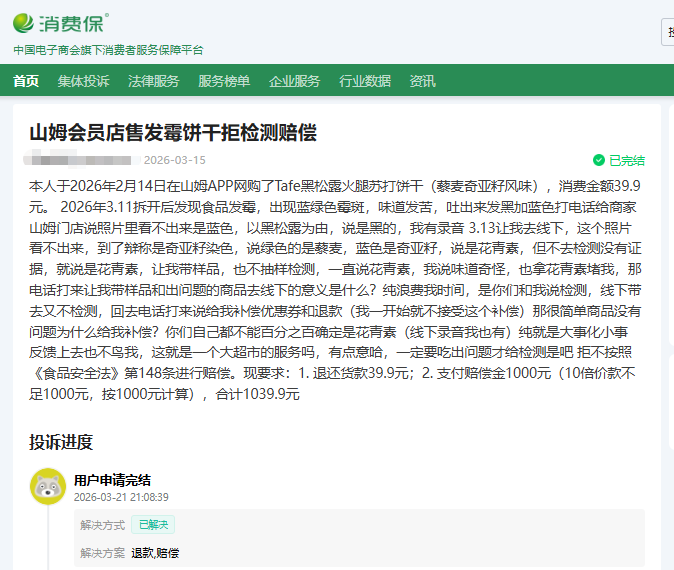The width and height of the screenshot is (674, 570).
Task: Select 服务榜单 in the navigation bar
Action: 224,81
